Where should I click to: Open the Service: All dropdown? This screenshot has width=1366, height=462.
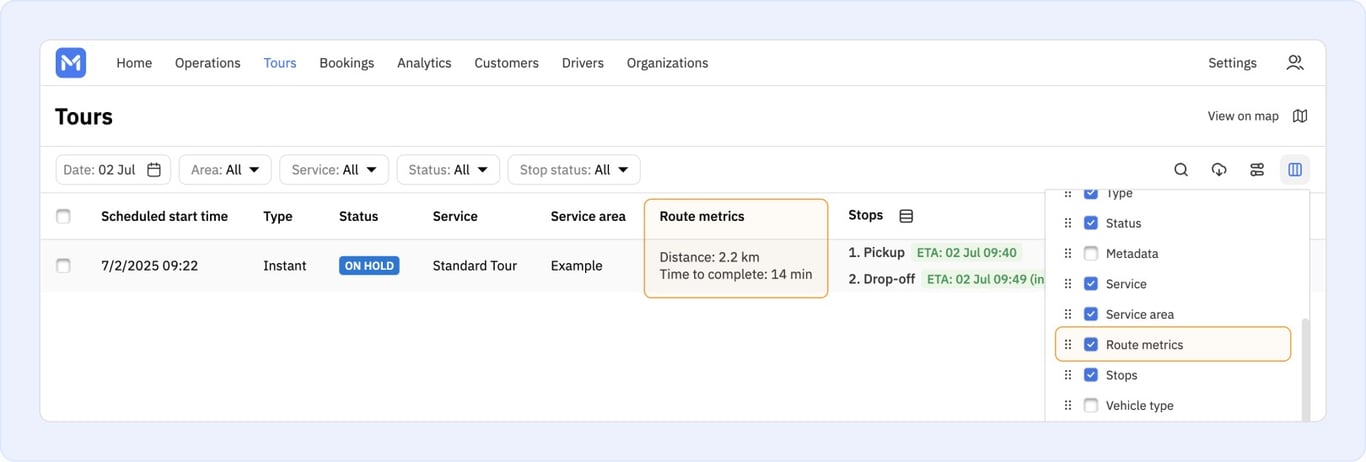point(334,170)
